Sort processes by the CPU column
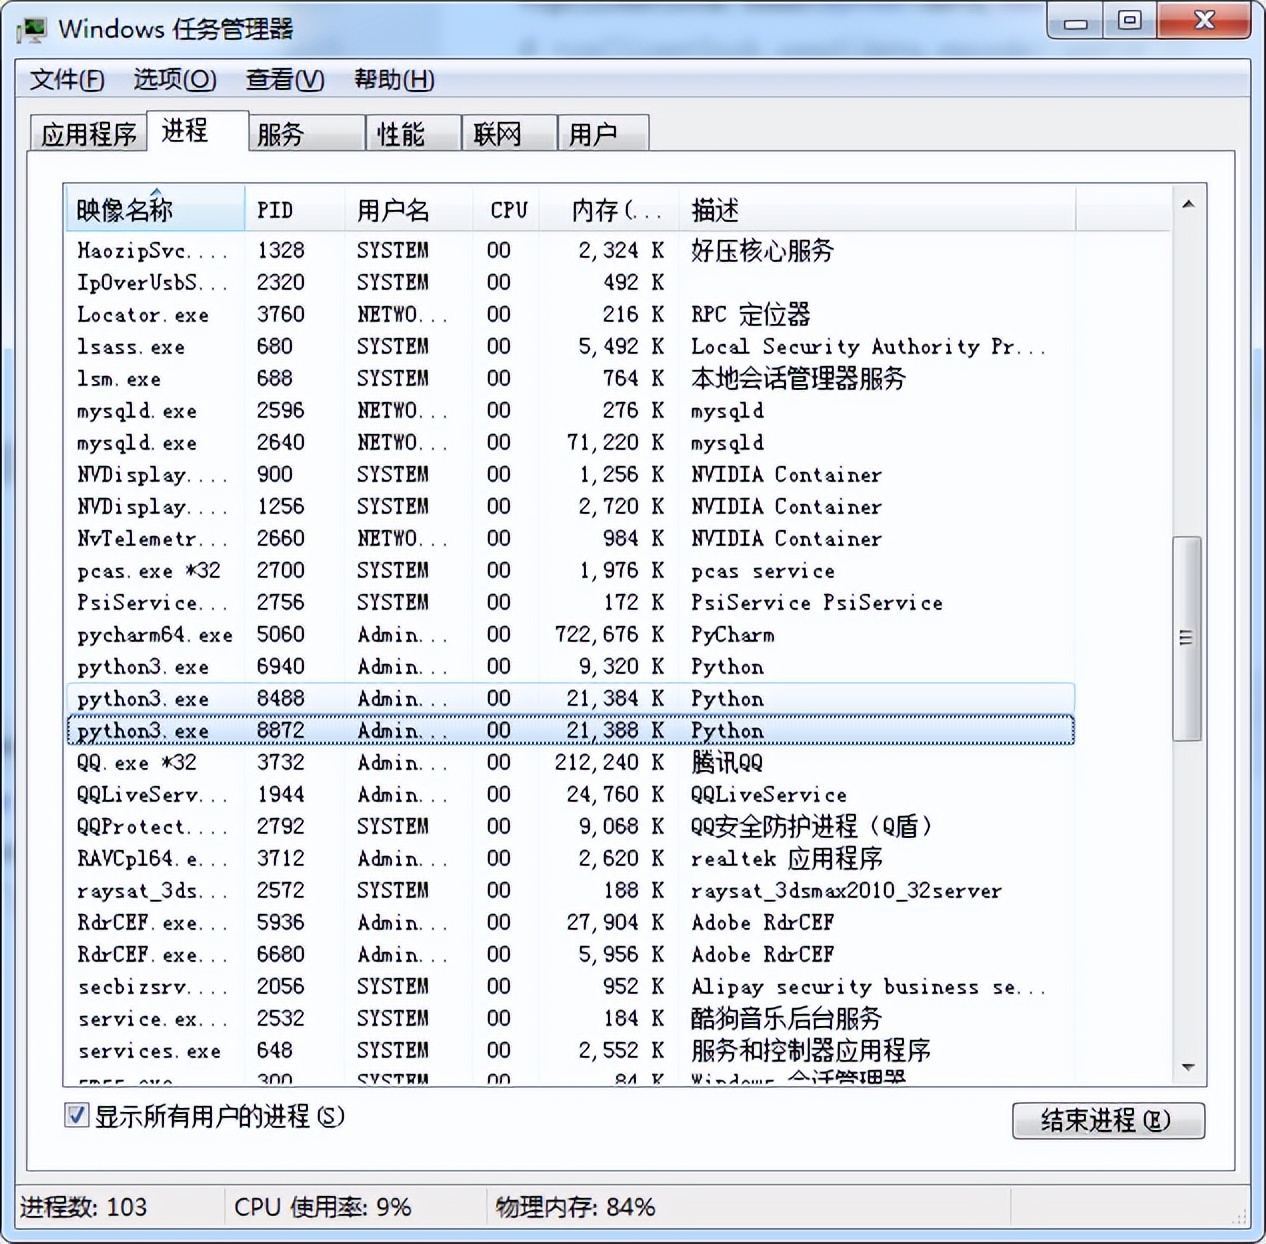This screenshot has height=1244, width=1266. (x=506, y=209)
